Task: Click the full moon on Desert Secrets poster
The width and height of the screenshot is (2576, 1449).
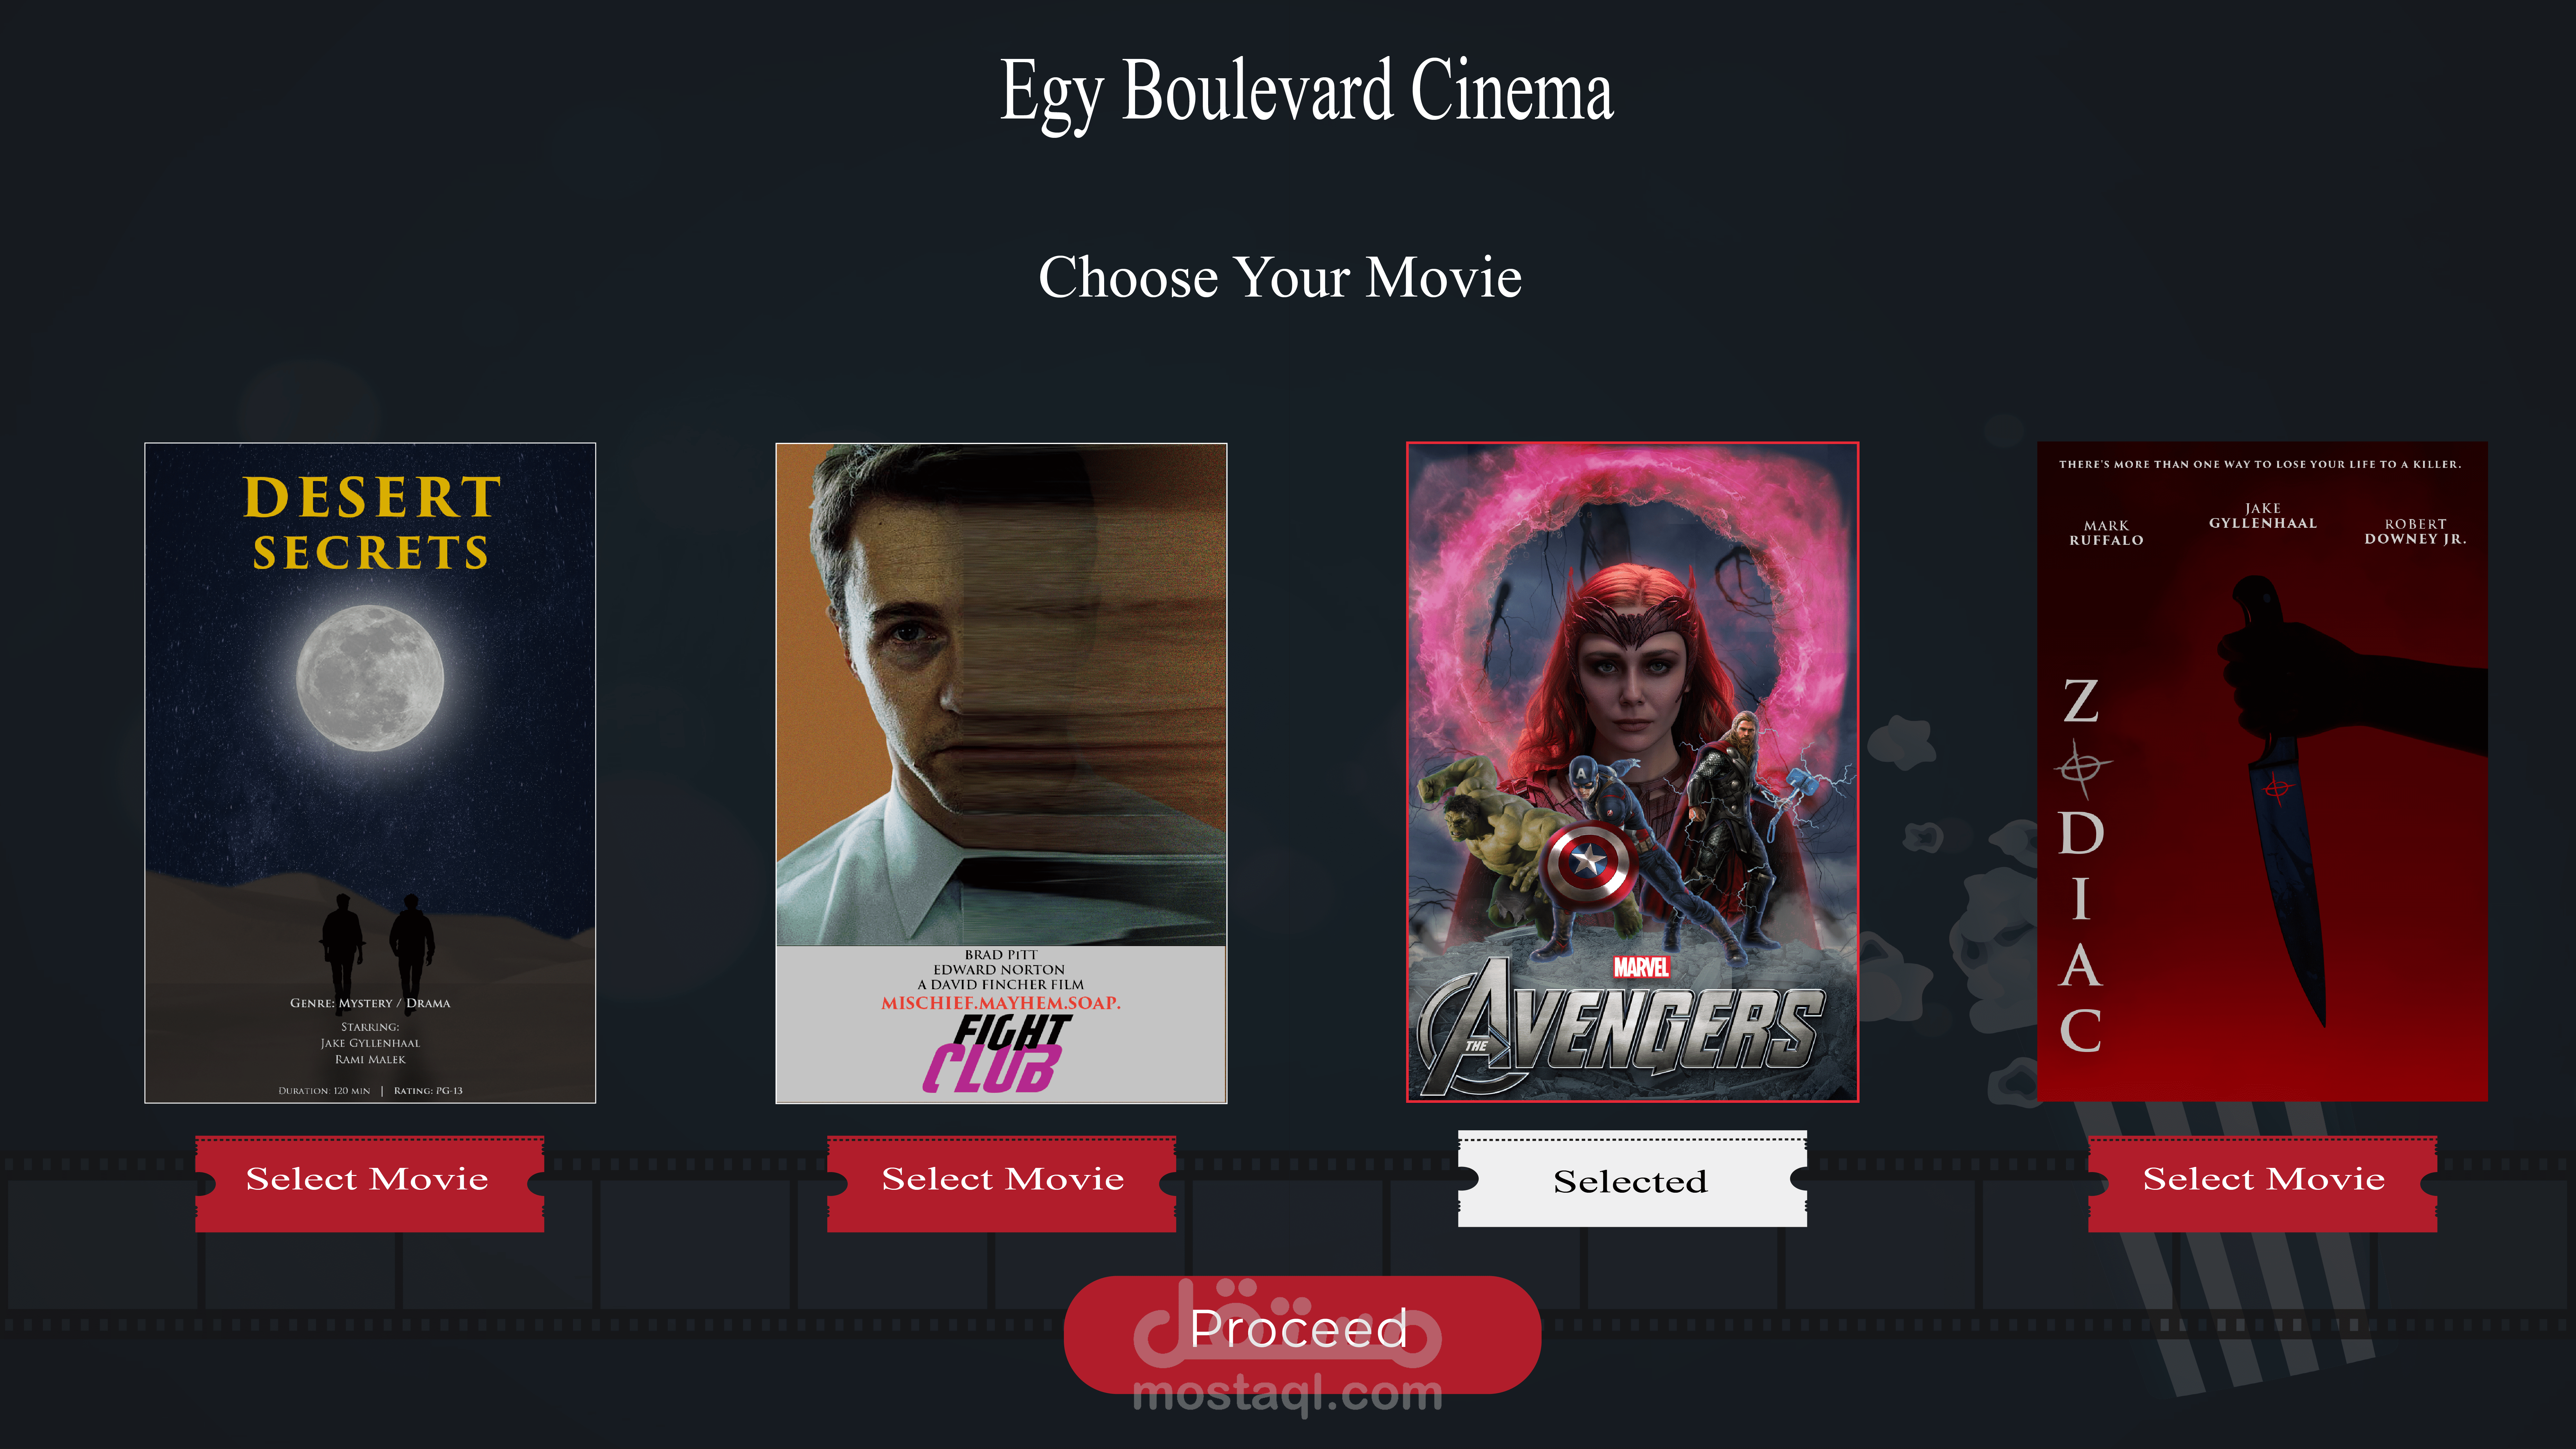Action: point(370,678)
